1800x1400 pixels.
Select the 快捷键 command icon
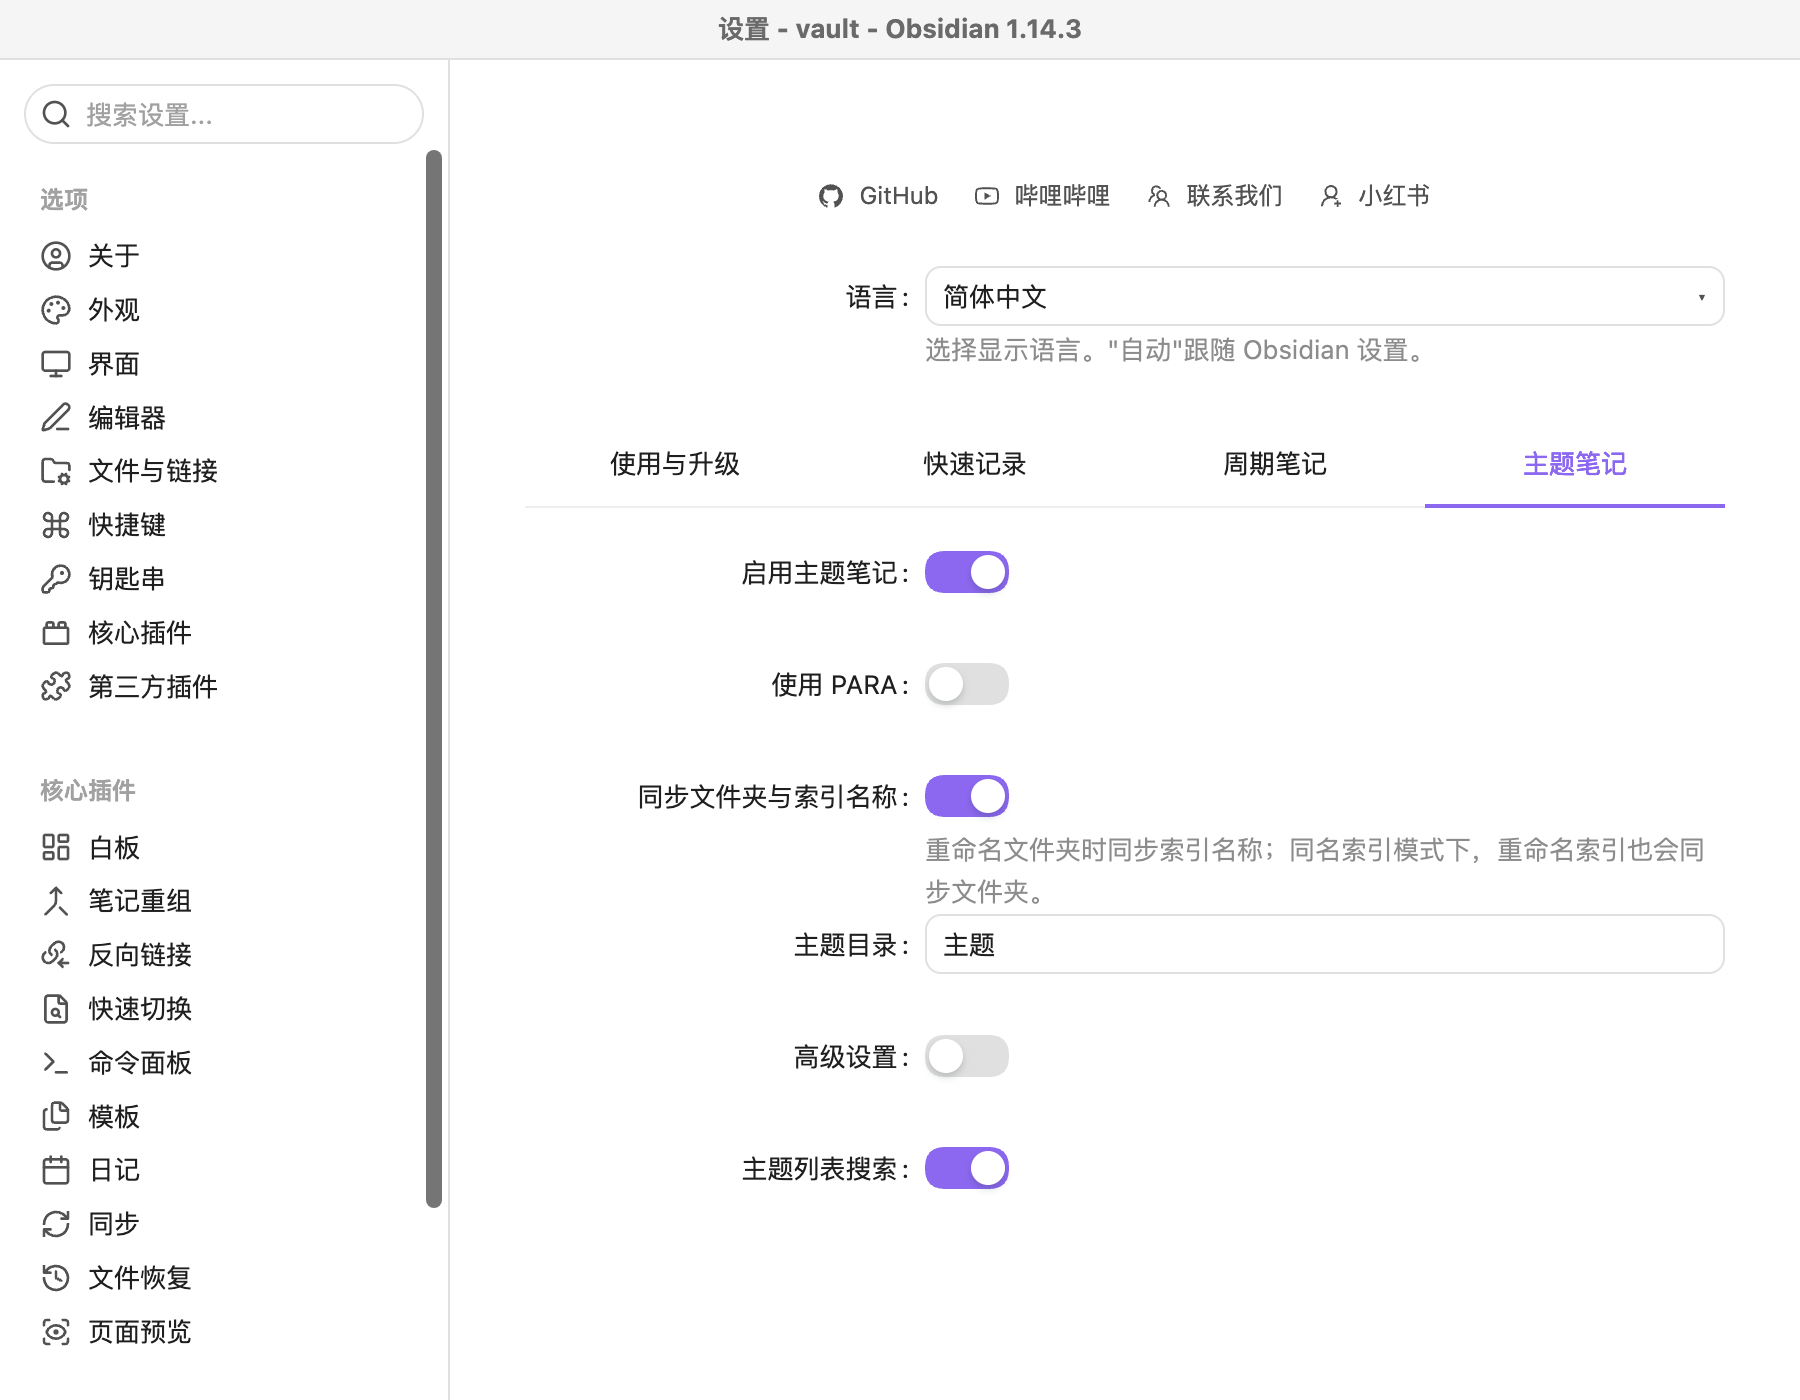click(56, 525)
